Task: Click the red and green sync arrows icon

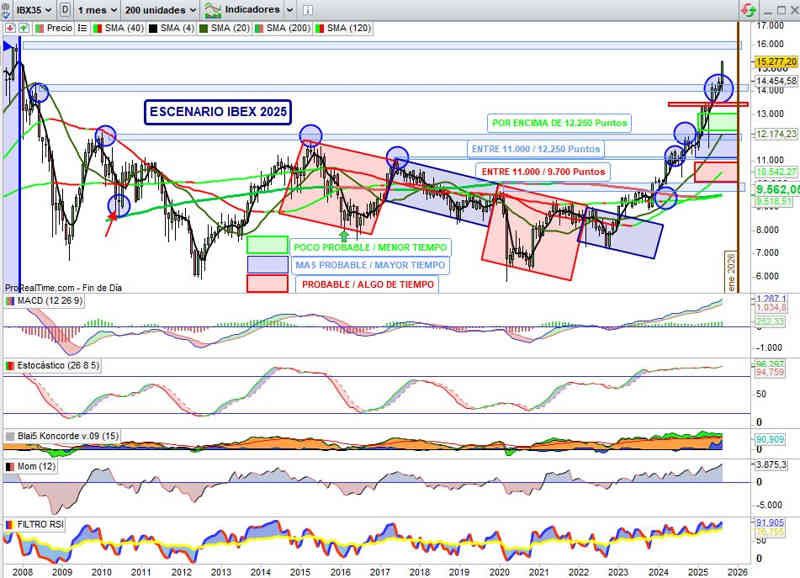Action: (x=748, y=10)
